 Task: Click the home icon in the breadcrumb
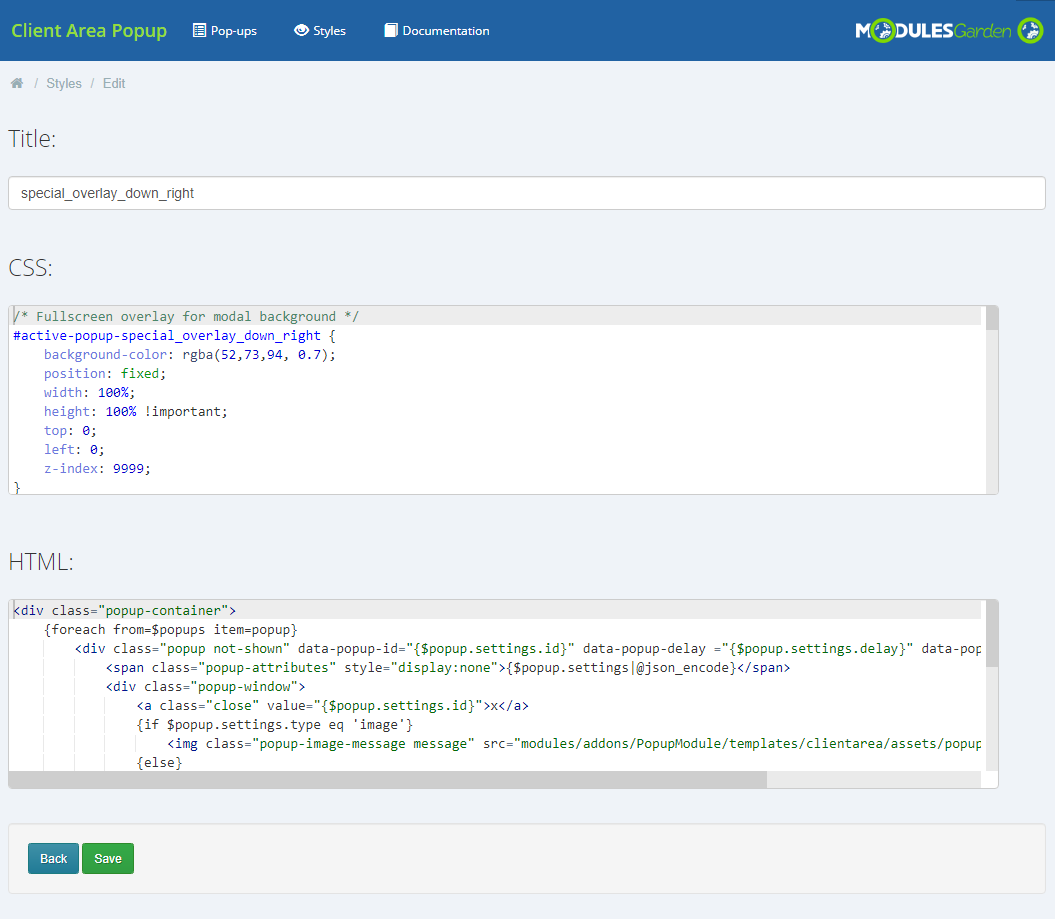click(17, 83)
